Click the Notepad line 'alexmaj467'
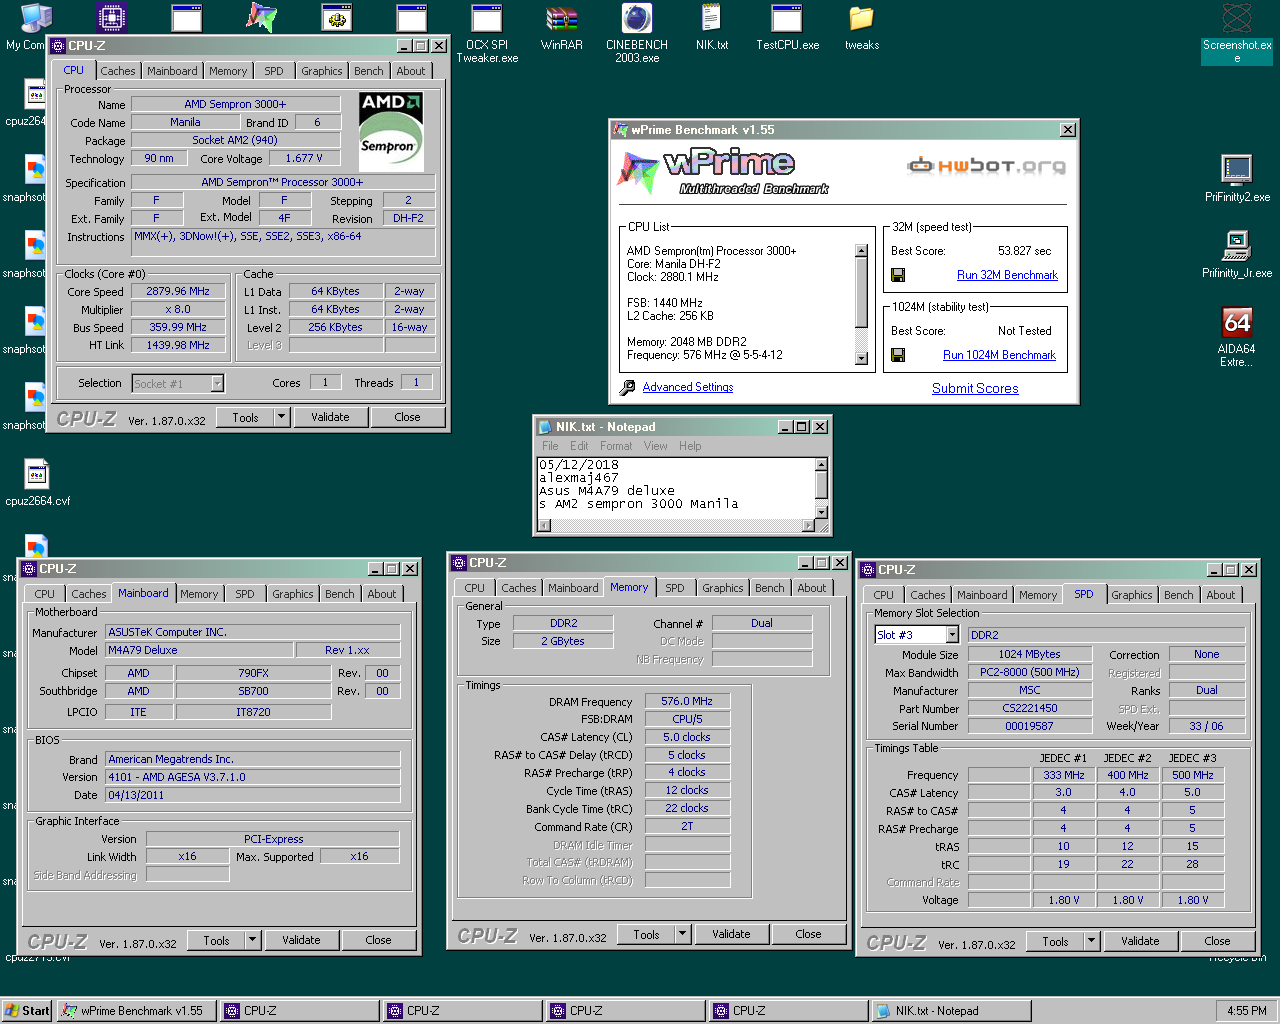This screenshot has width=1280, height=1024. 579,478
